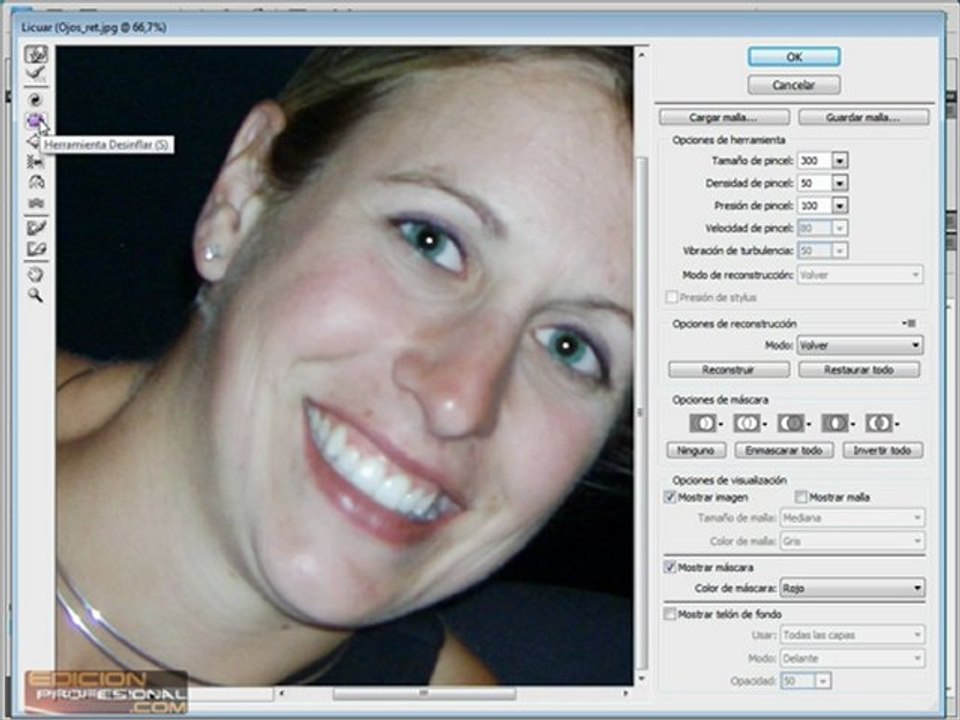Click Enmascarar todo button

click(x=784, y=451)
